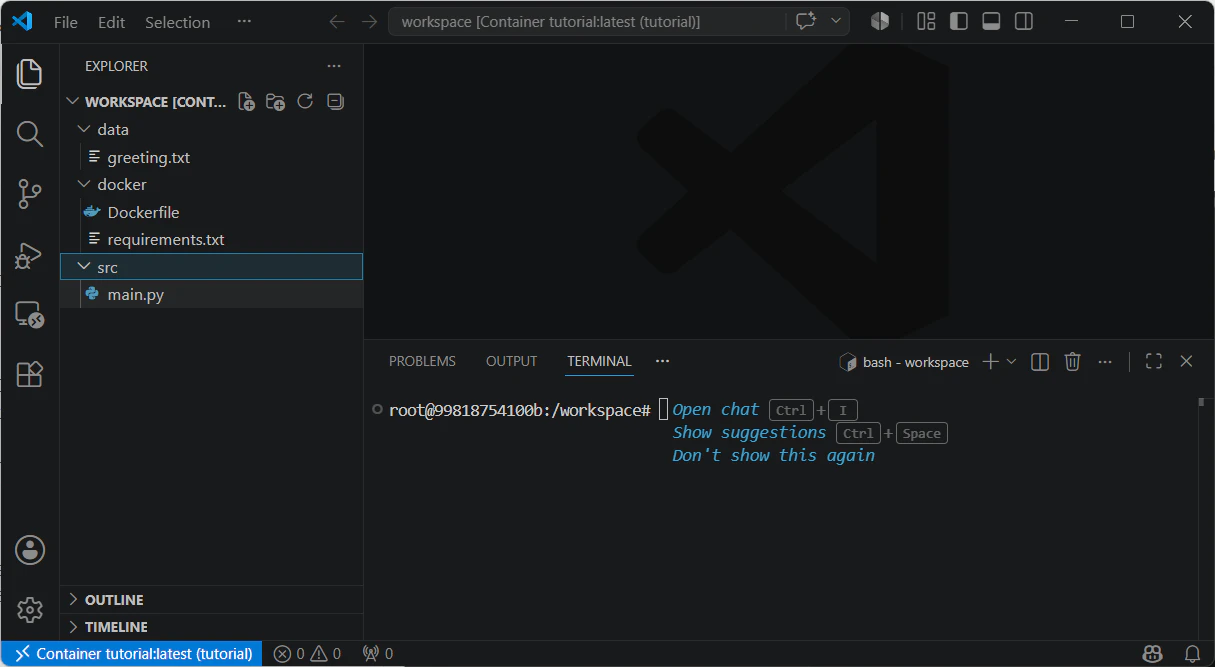Close the terminal panel
The width and height of the screenshot is (1215, 667).
(x=1186, y=362)
